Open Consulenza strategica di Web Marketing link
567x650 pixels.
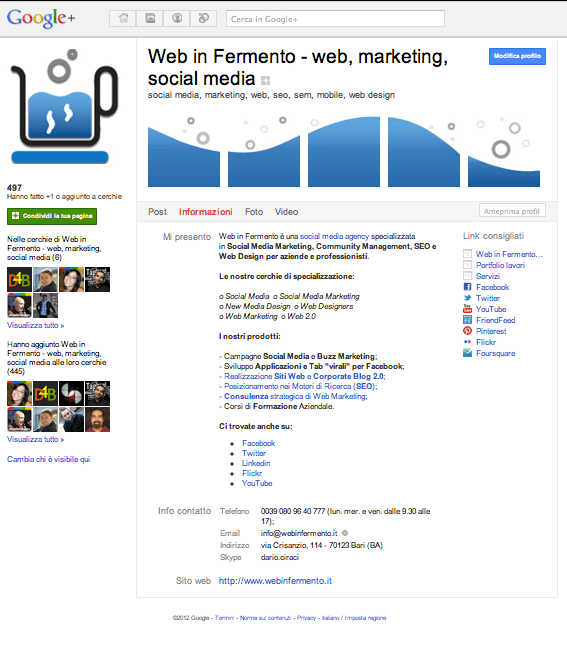pyautogui.click(x=296, y=396)
